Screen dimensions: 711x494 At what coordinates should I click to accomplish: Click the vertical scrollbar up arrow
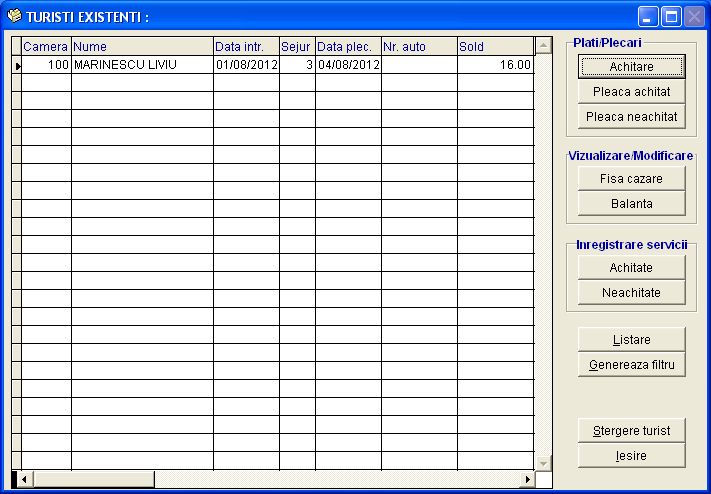point(544,45)
